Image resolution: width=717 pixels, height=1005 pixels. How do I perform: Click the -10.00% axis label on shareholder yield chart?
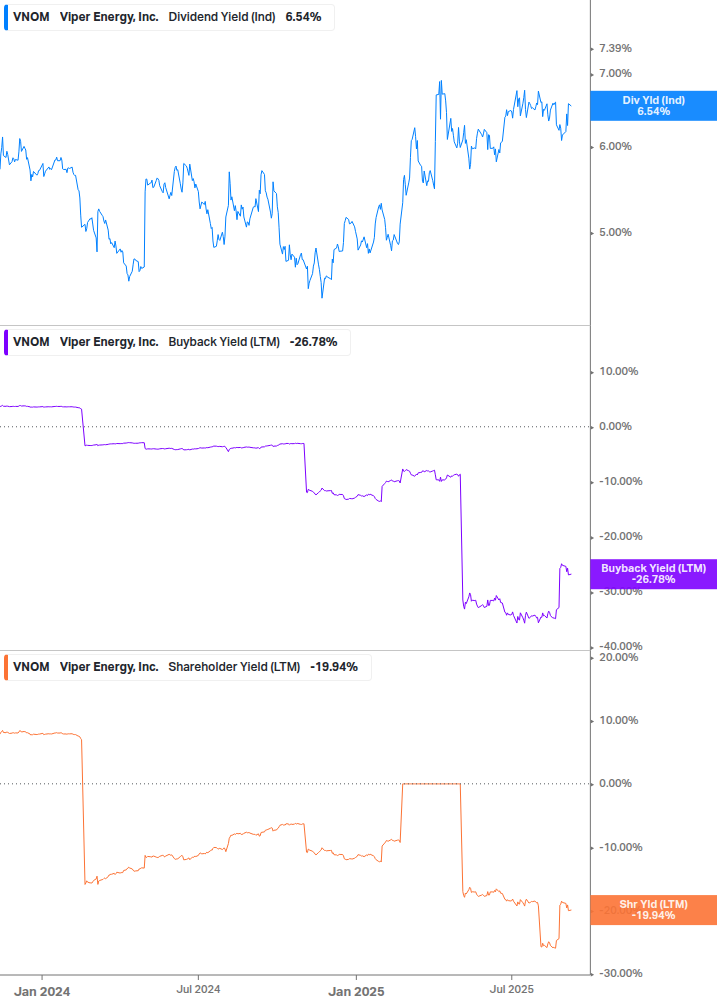coord(620,848)
